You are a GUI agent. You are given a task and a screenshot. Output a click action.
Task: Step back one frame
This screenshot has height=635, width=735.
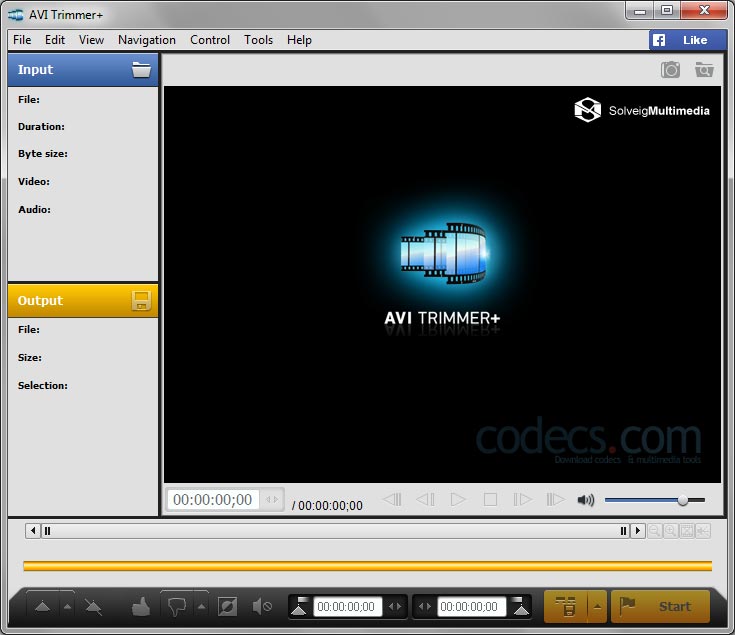click(425, 500)
